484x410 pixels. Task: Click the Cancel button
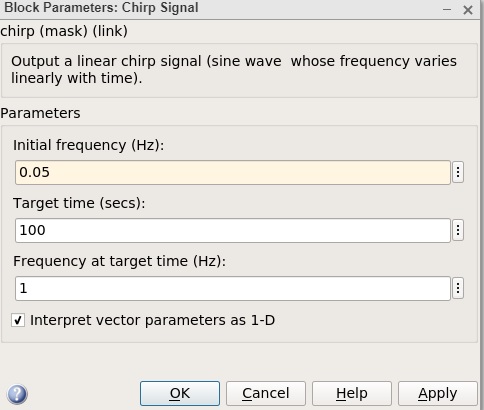[266, 394]
